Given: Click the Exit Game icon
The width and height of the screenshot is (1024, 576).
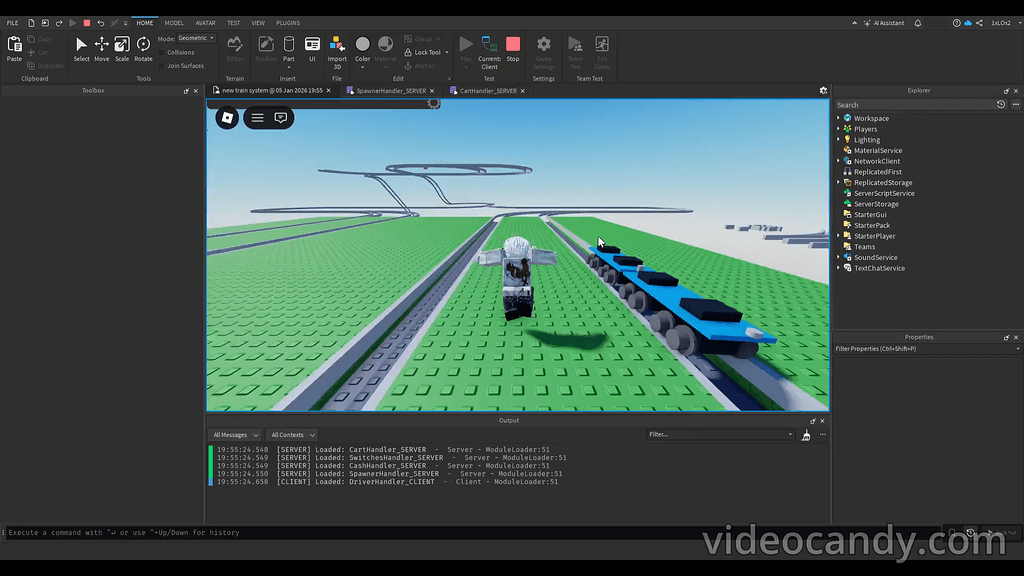Looking at the screenshot, I should tap(602, 44).
